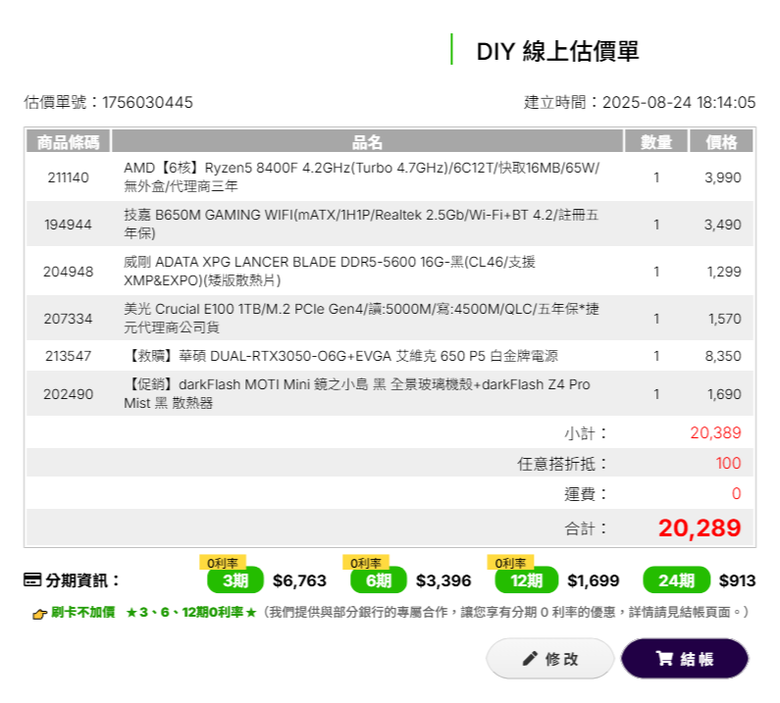Click the 0利率 tag above 6期

[366, 563]
